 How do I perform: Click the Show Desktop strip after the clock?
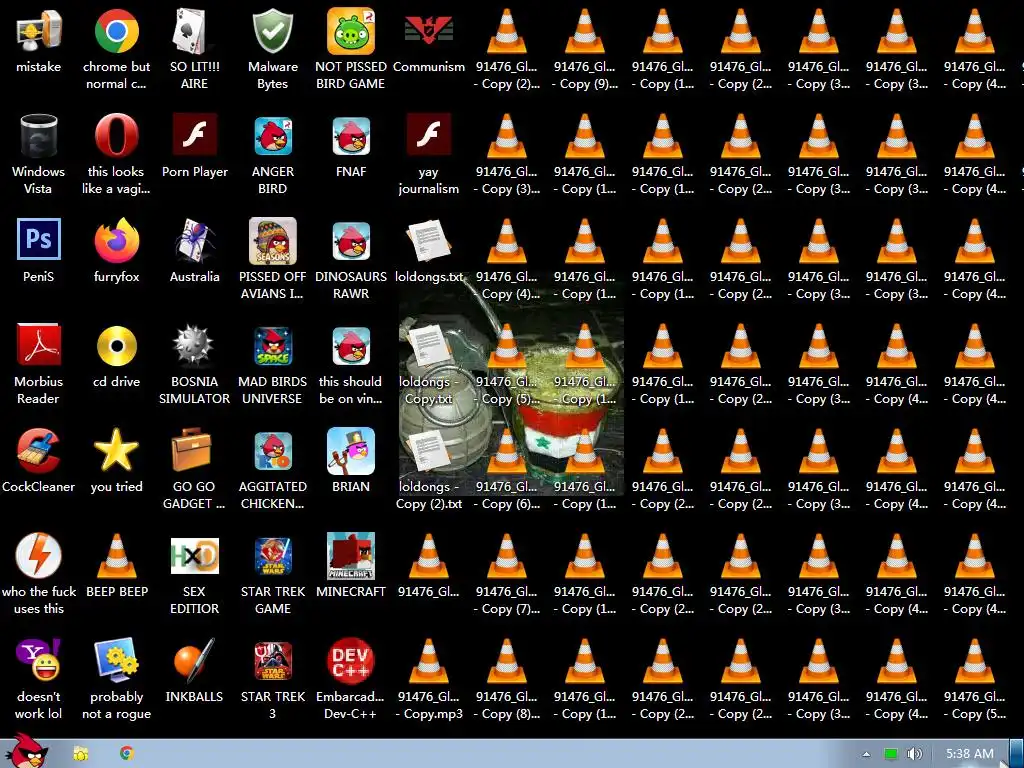pos(1016,754)
